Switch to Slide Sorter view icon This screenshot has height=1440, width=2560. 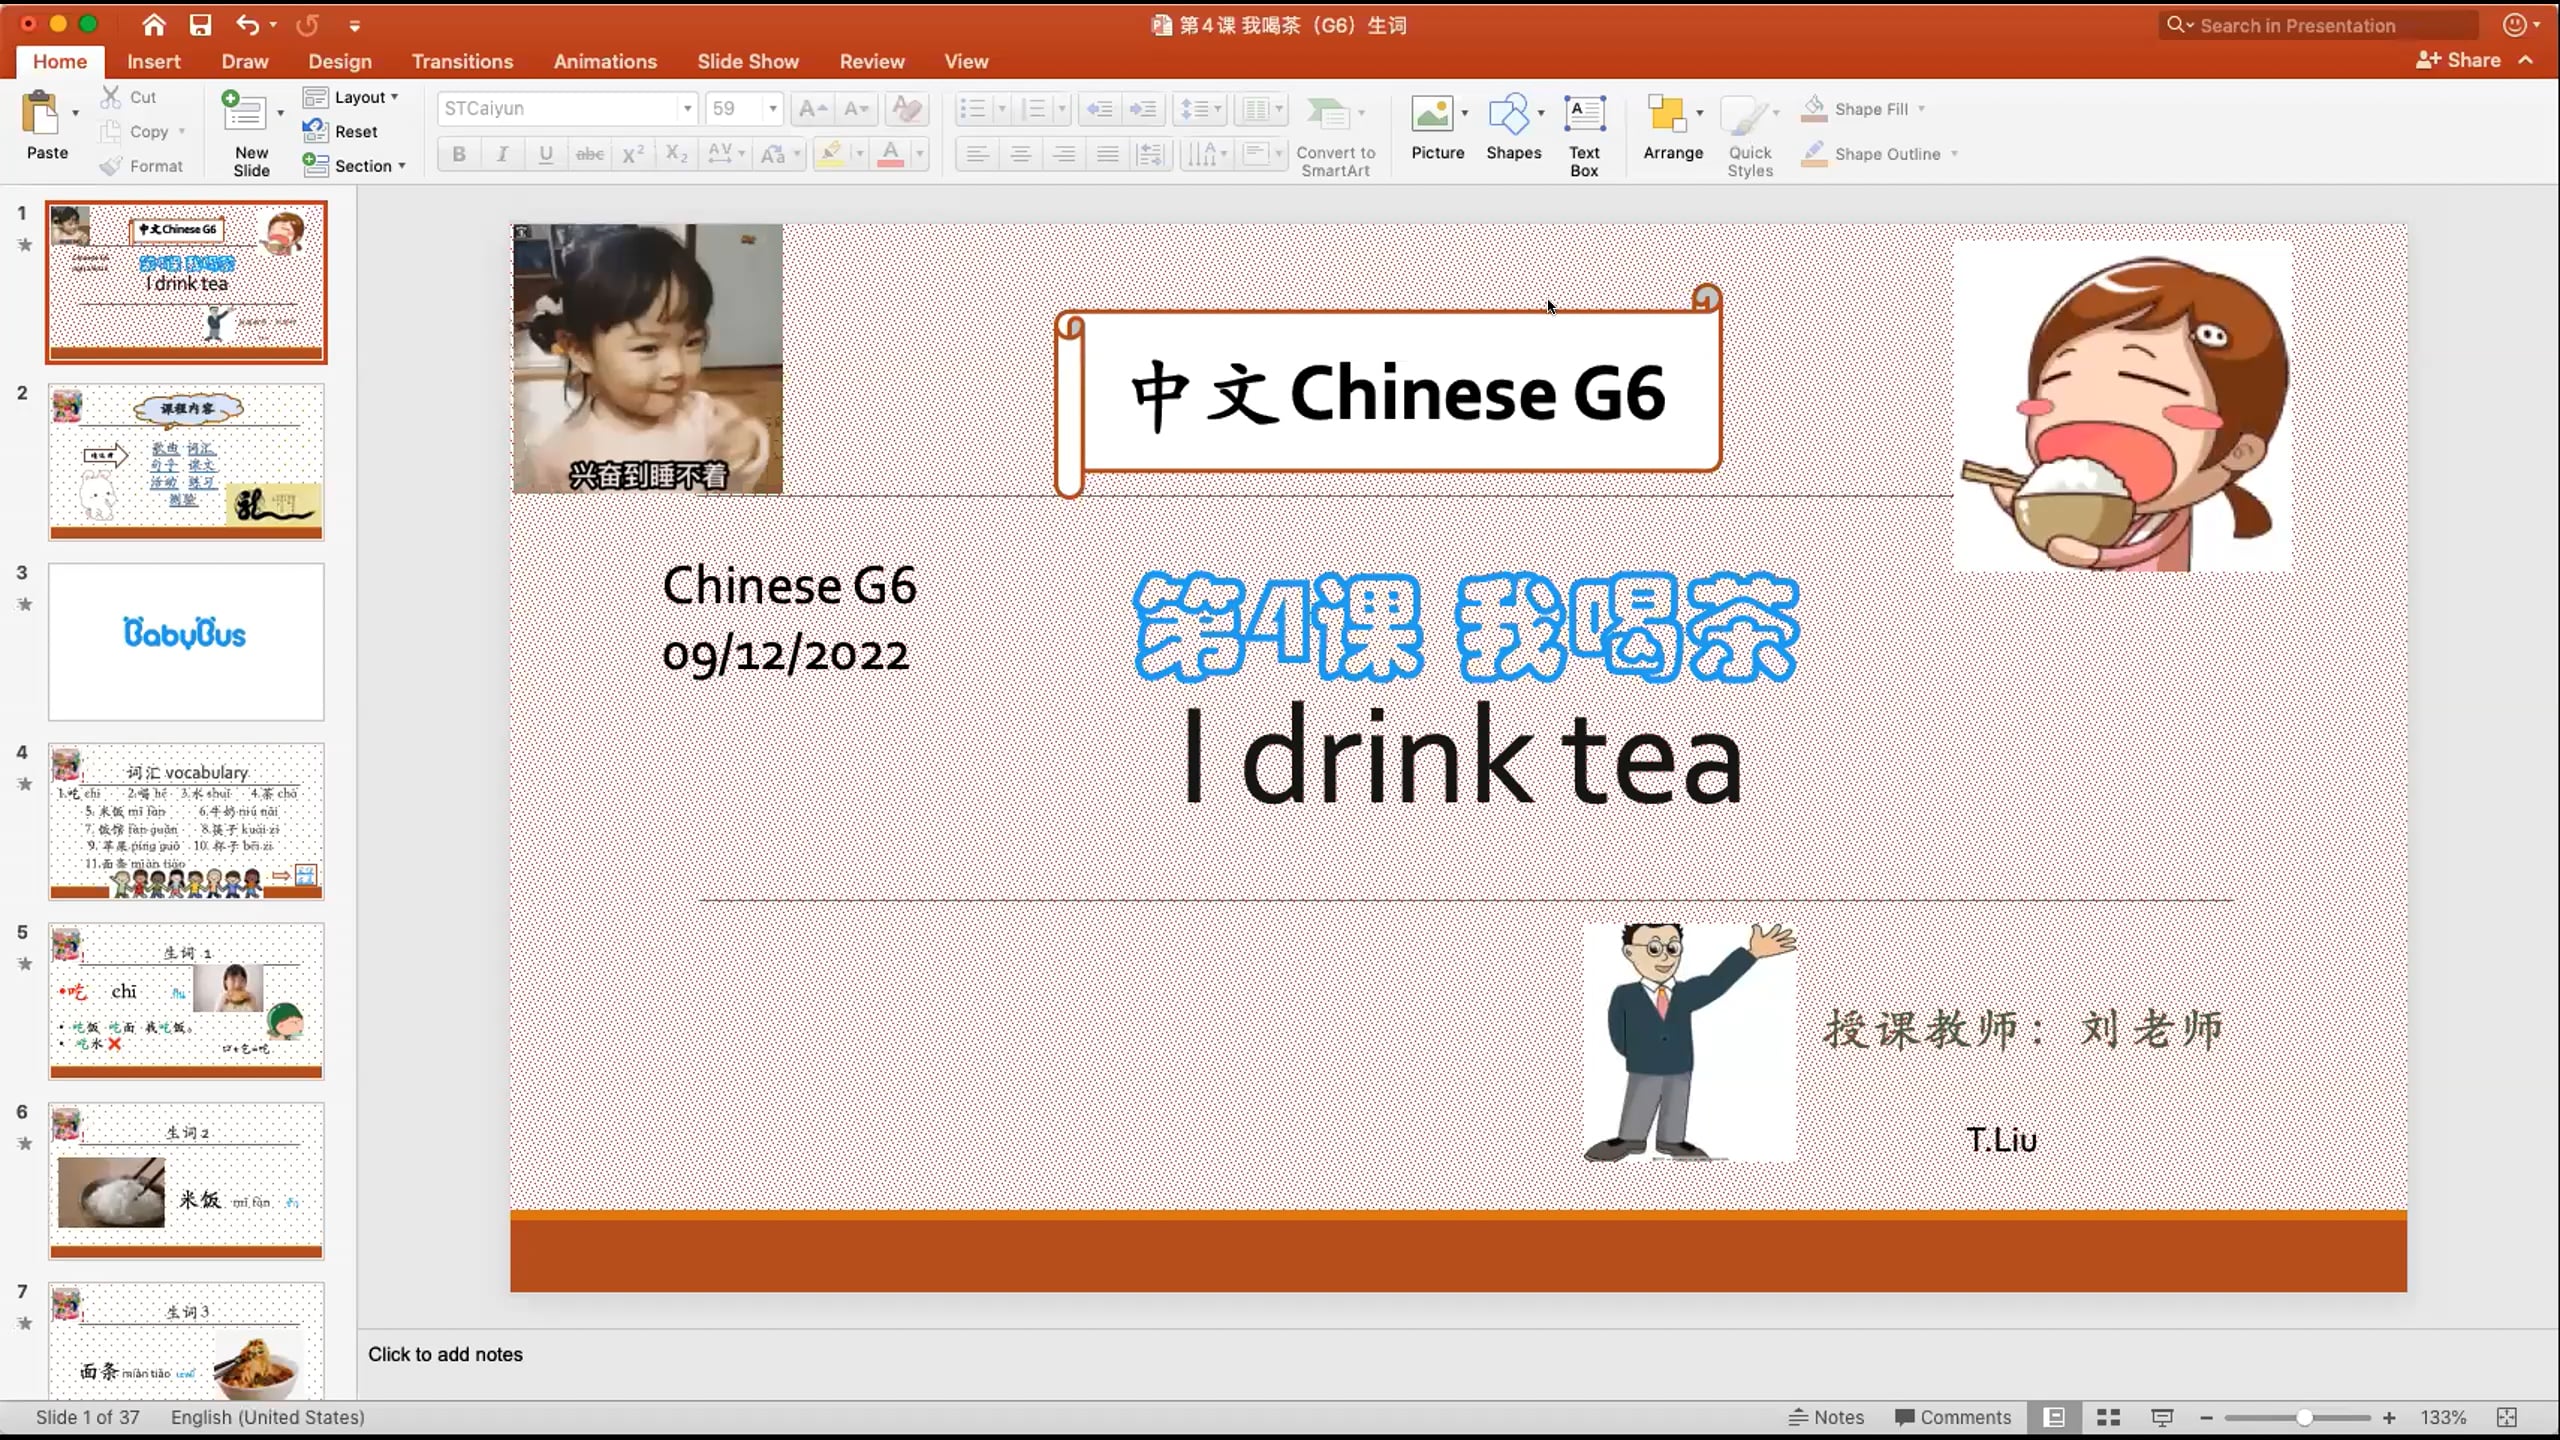[2108, 1417]
